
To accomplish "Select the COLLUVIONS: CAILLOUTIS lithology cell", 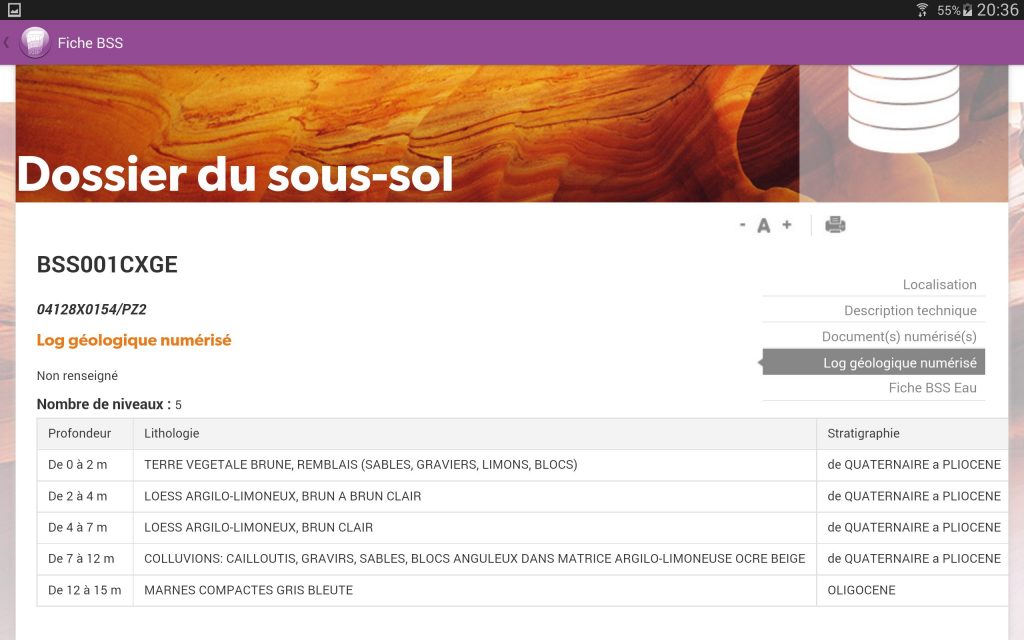I will [x=475, y=559].
